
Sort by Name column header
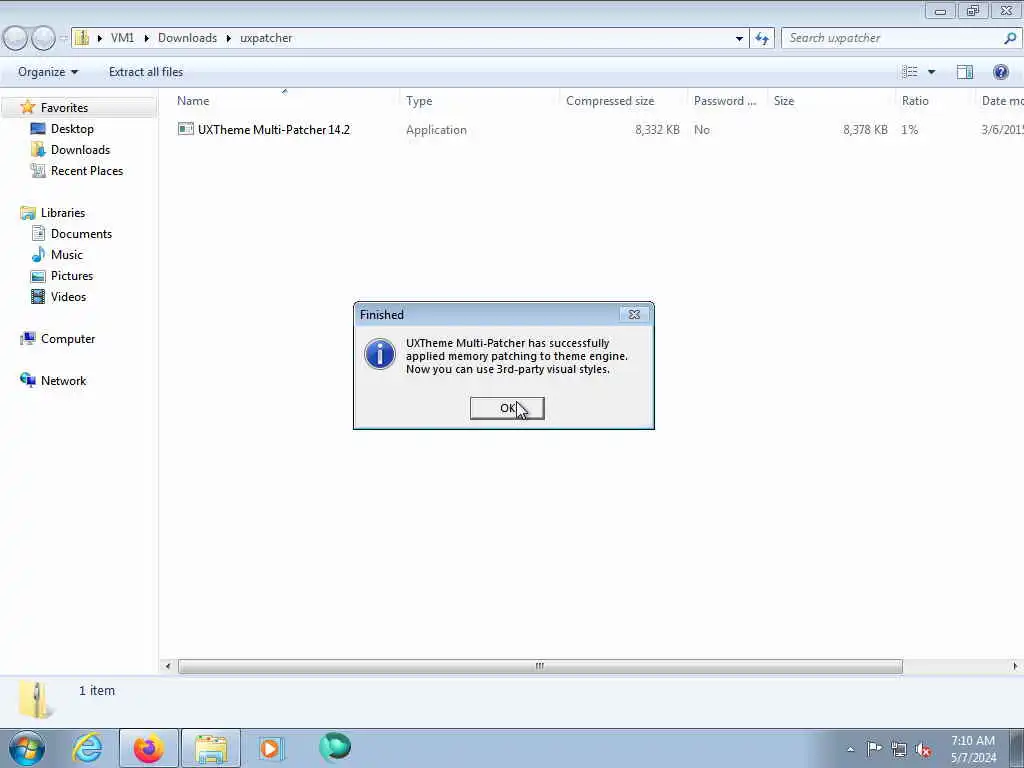(193, 101)
